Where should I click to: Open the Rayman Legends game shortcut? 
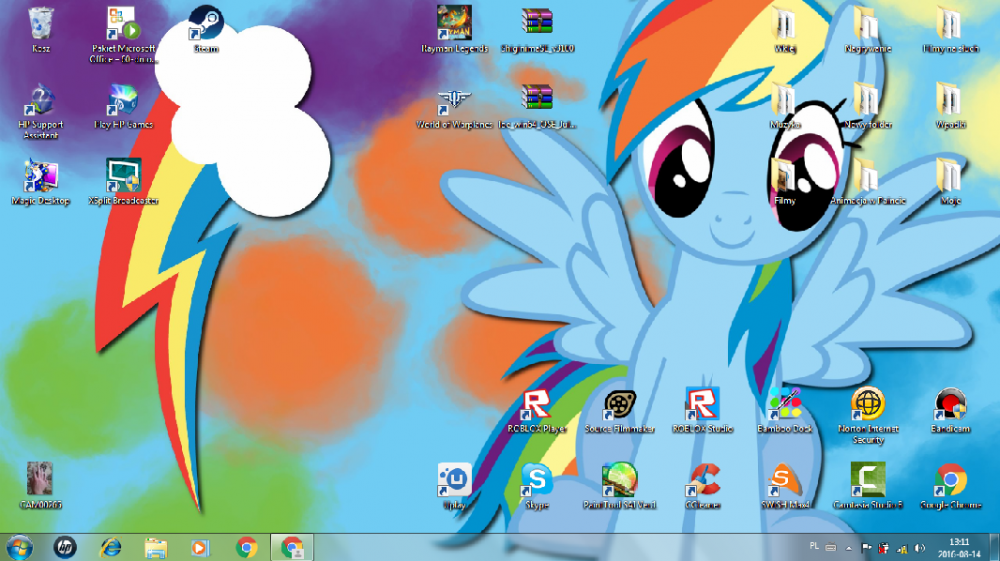click(454, 23)
